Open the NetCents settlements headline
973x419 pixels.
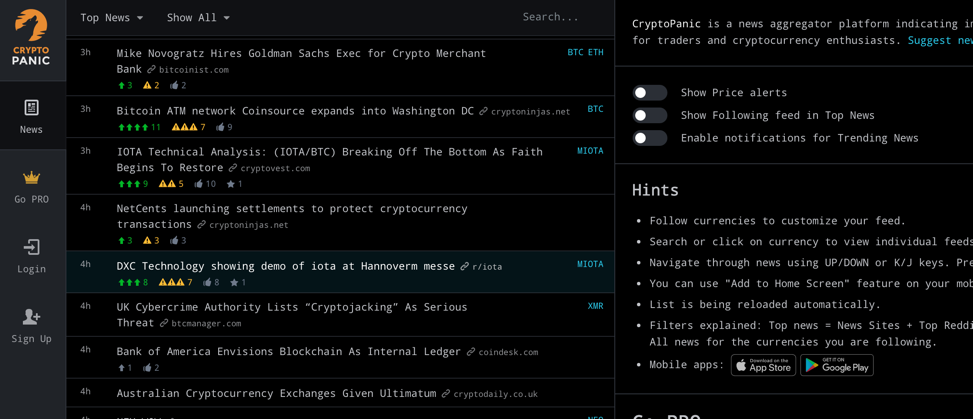click(291, 209)
